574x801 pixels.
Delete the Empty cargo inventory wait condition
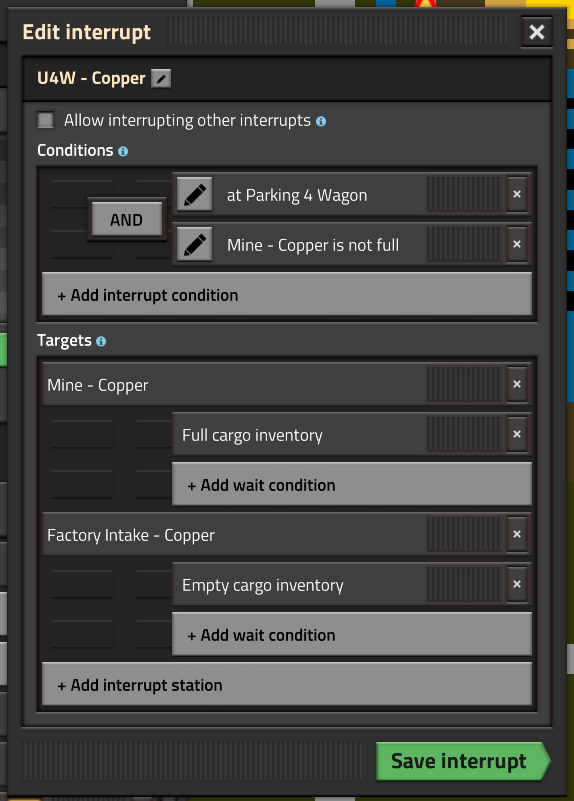(x=517, y=585)
